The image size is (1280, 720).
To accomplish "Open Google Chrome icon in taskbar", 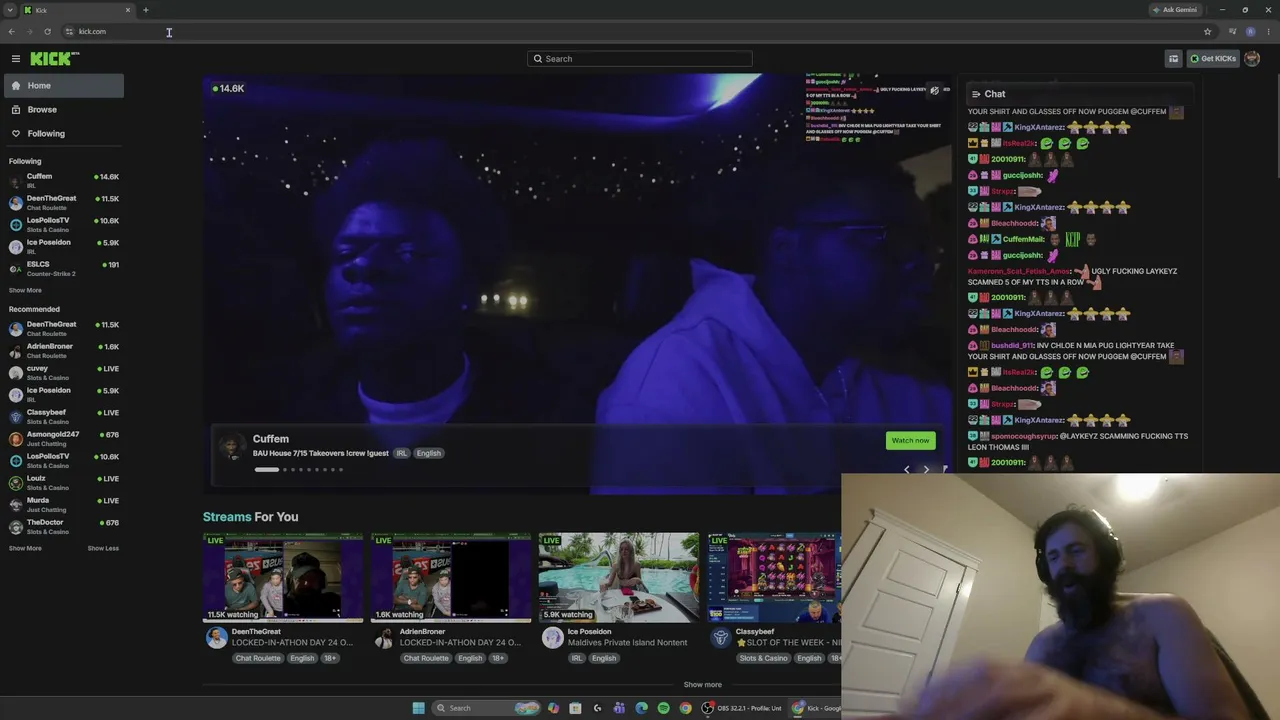I will coord(685,708).
